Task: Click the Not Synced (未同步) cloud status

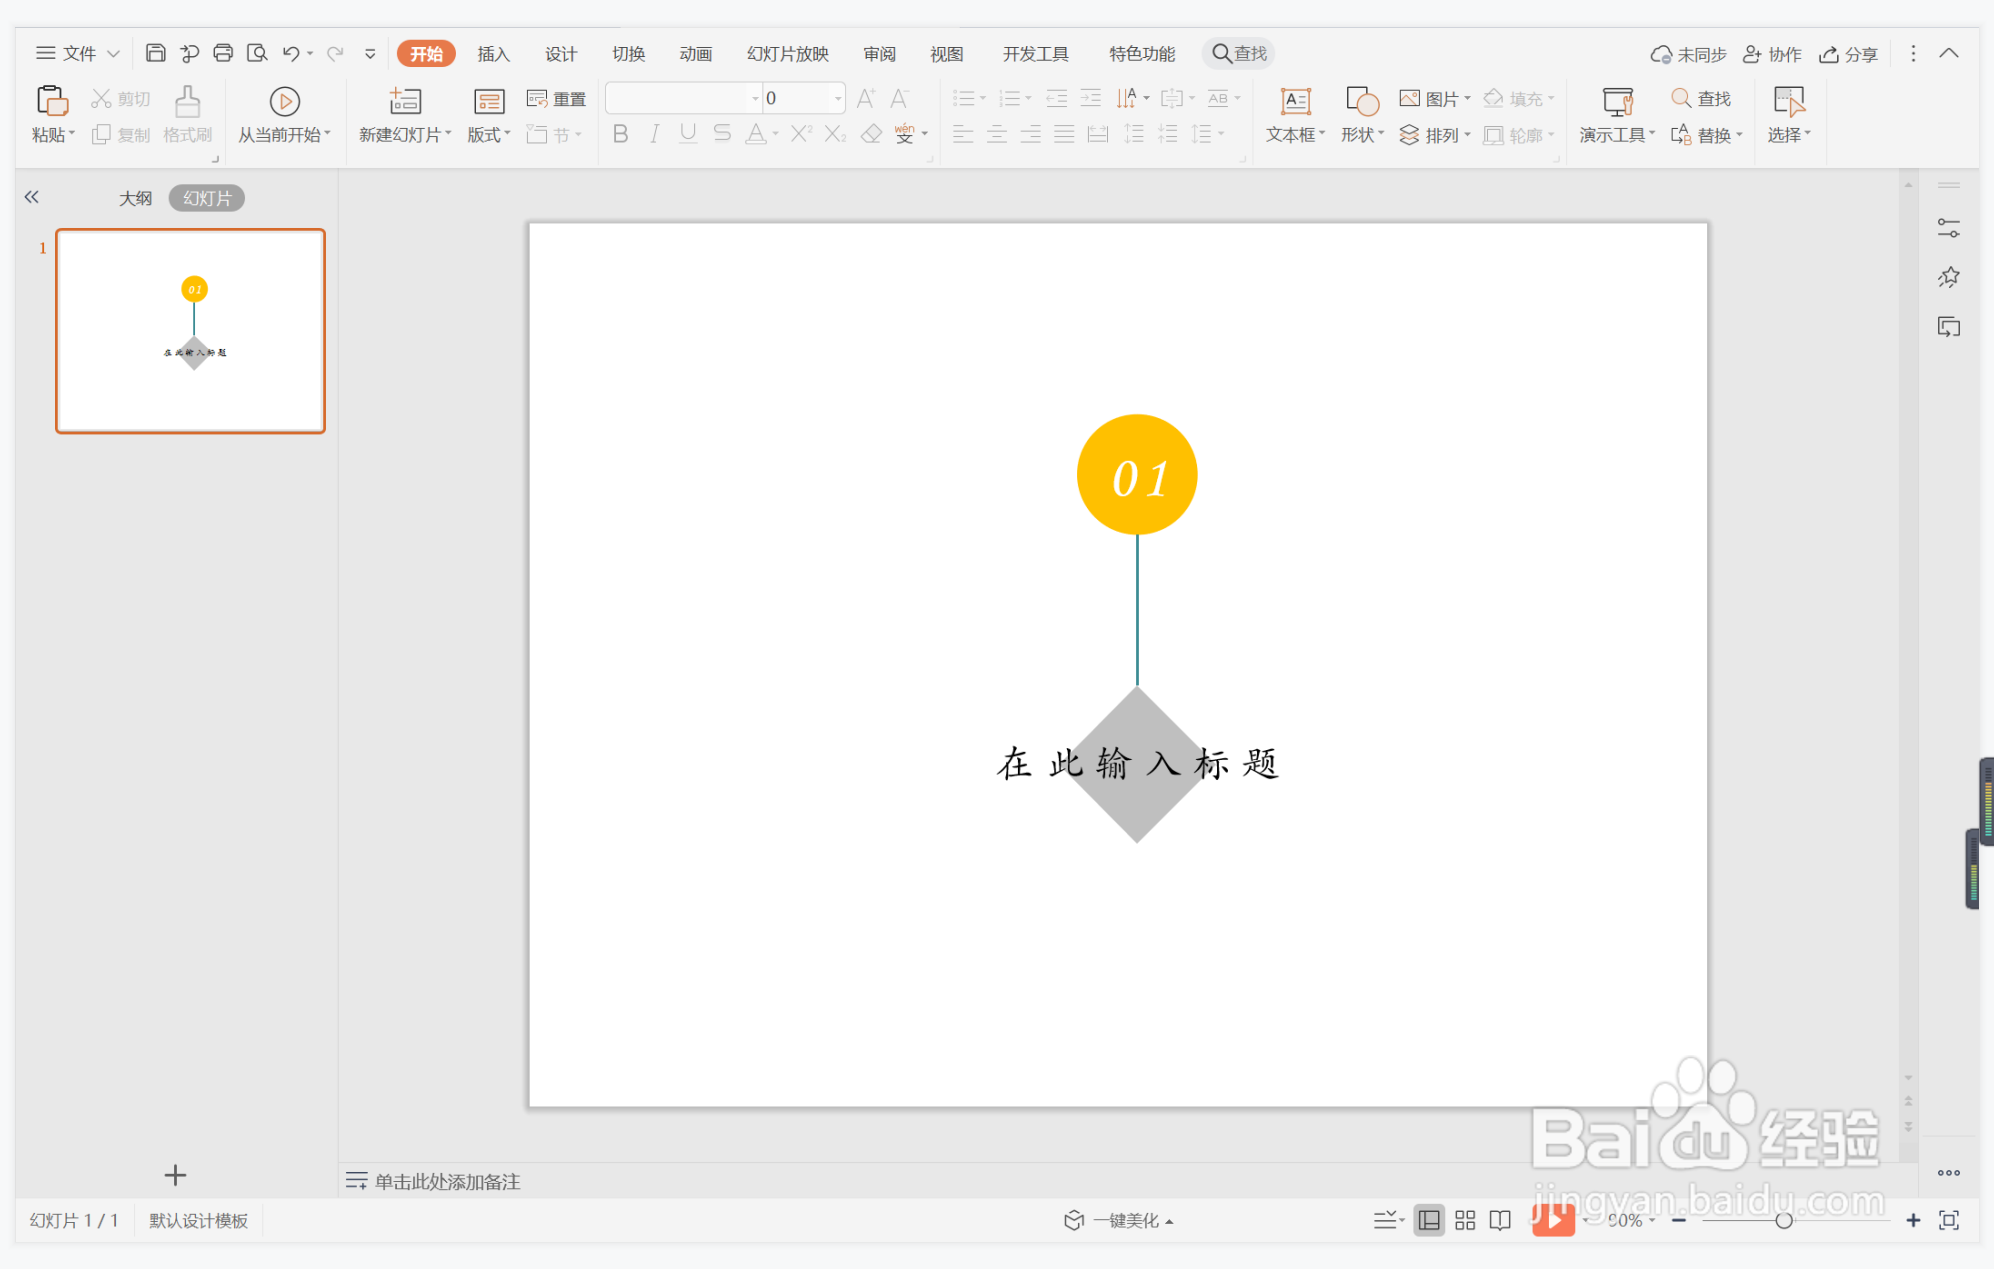Action: pyautogui.click(x=1689, y=54)
